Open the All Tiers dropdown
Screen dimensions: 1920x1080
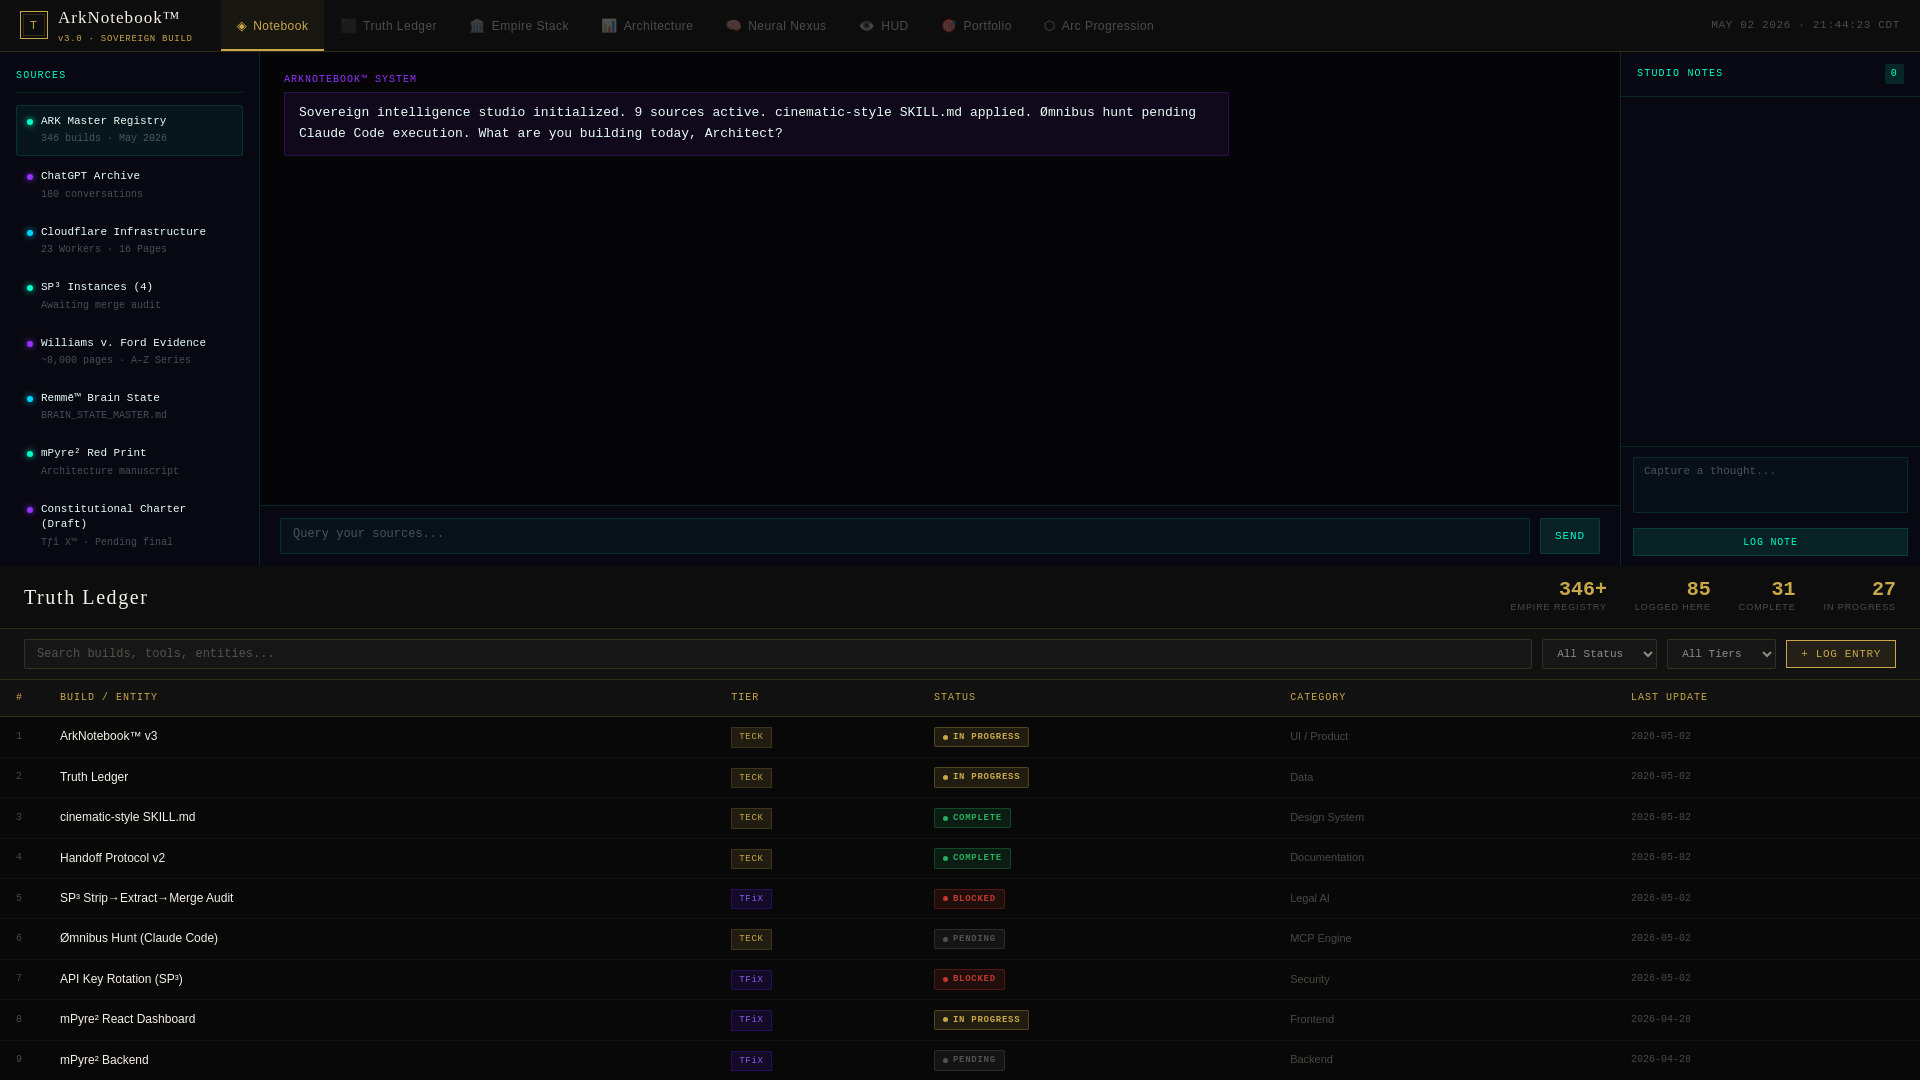pos(1721,654)
